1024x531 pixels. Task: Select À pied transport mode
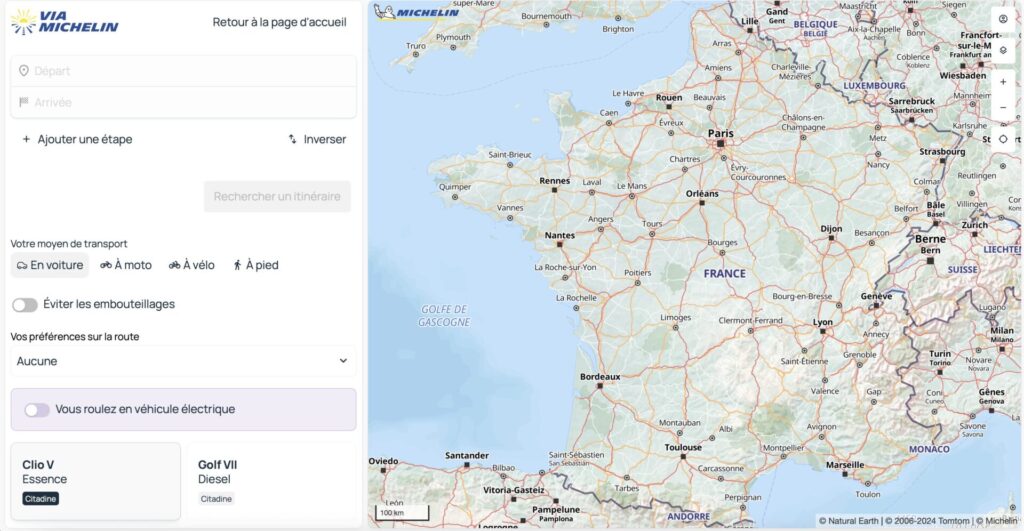tap(255, 265)
